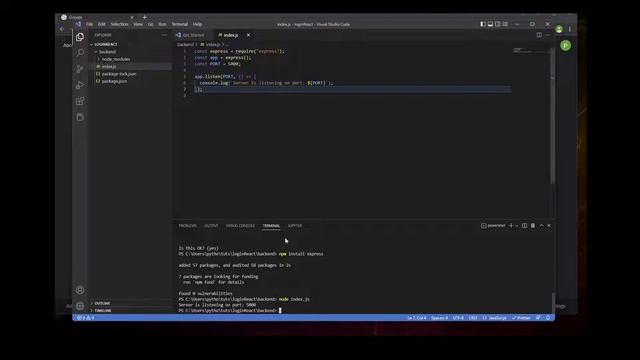
Task: Open browser menu three dots behind VS Code
Action: click(570, 29)
